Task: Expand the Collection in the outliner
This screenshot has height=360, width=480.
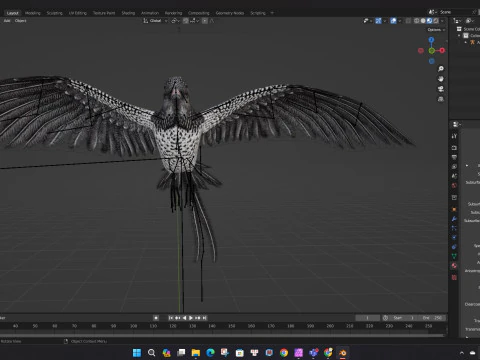Action: point(459,36)
